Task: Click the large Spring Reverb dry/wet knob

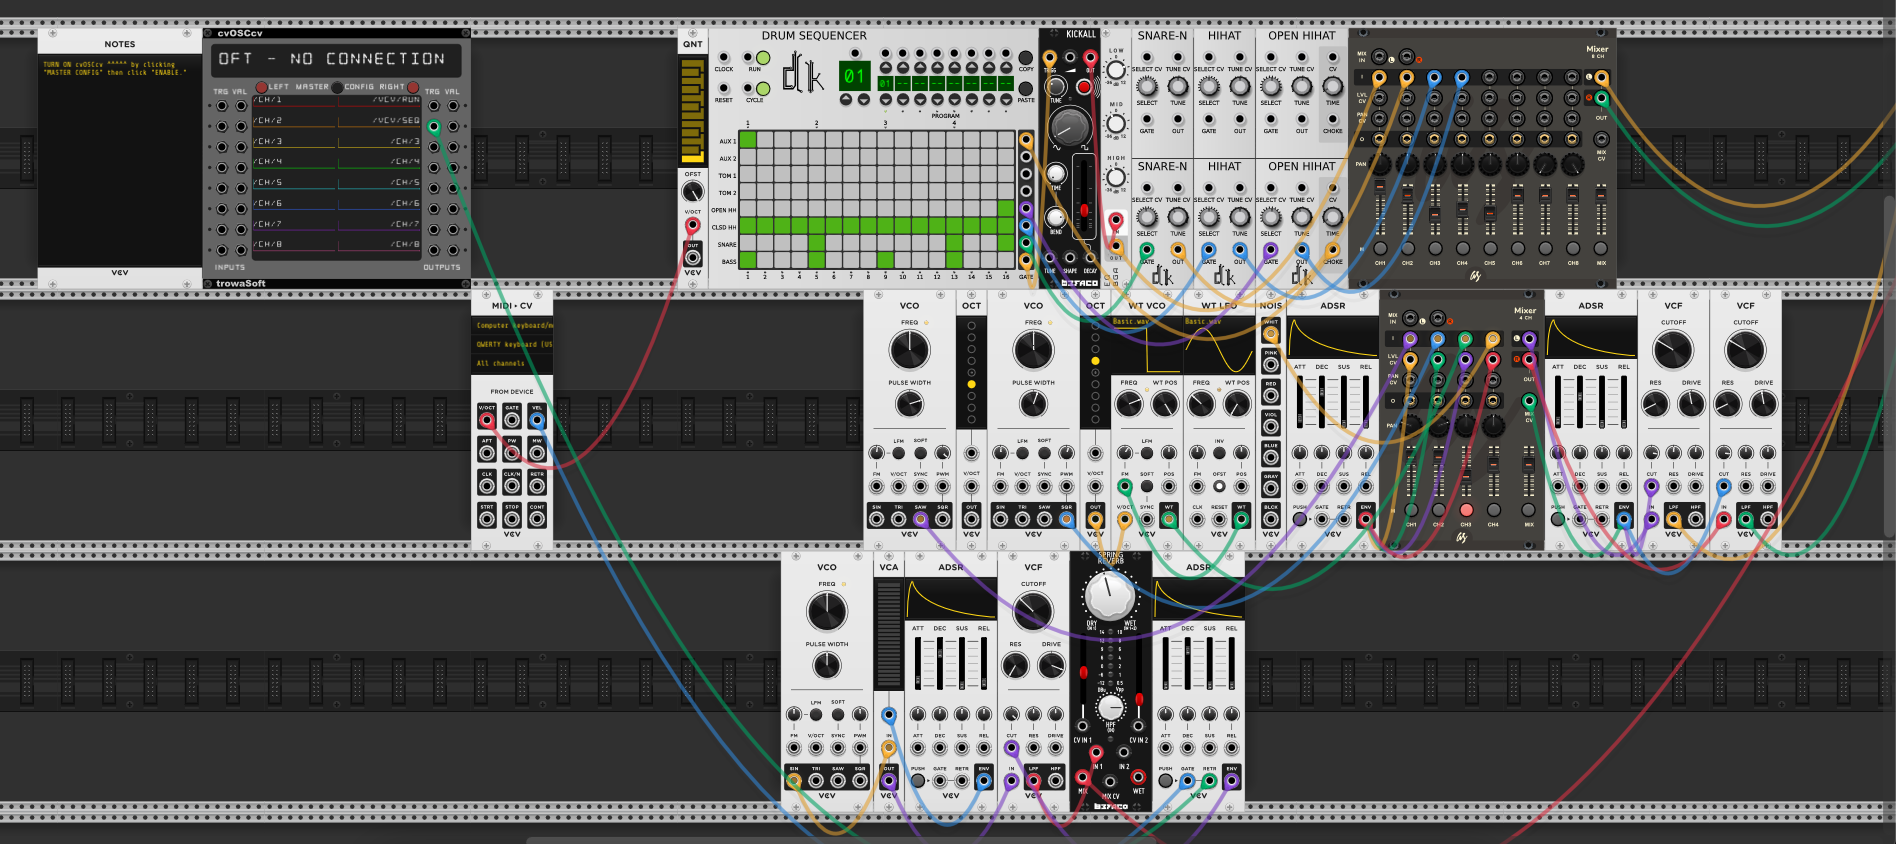Action: click(1110, 596)
